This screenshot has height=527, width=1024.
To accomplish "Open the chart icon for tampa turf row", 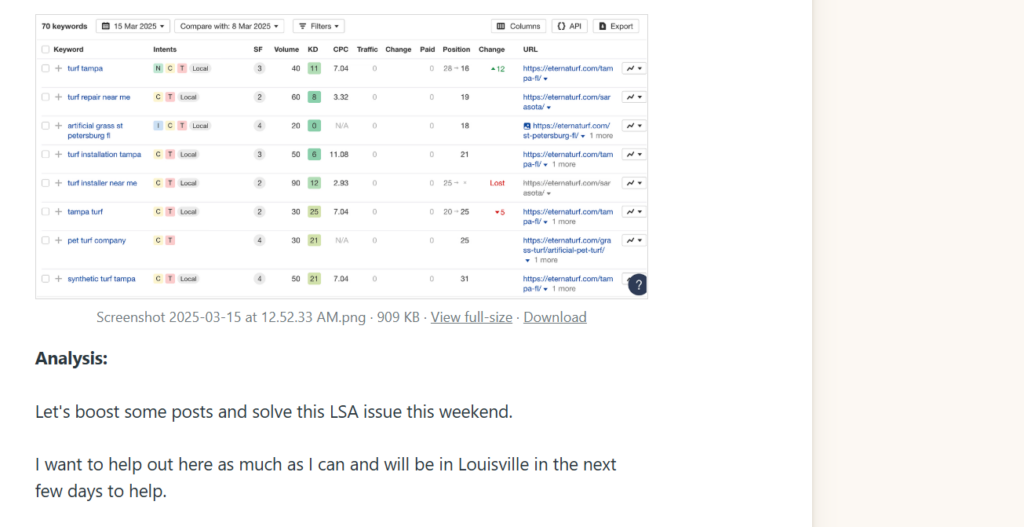I will pos(634,212).
